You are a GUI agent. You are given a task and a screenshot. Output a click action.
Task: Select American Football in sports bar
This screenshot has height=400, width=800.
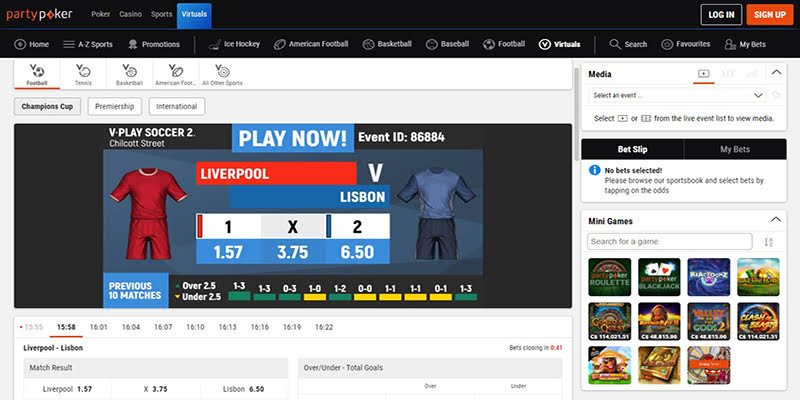click(311, 44)
